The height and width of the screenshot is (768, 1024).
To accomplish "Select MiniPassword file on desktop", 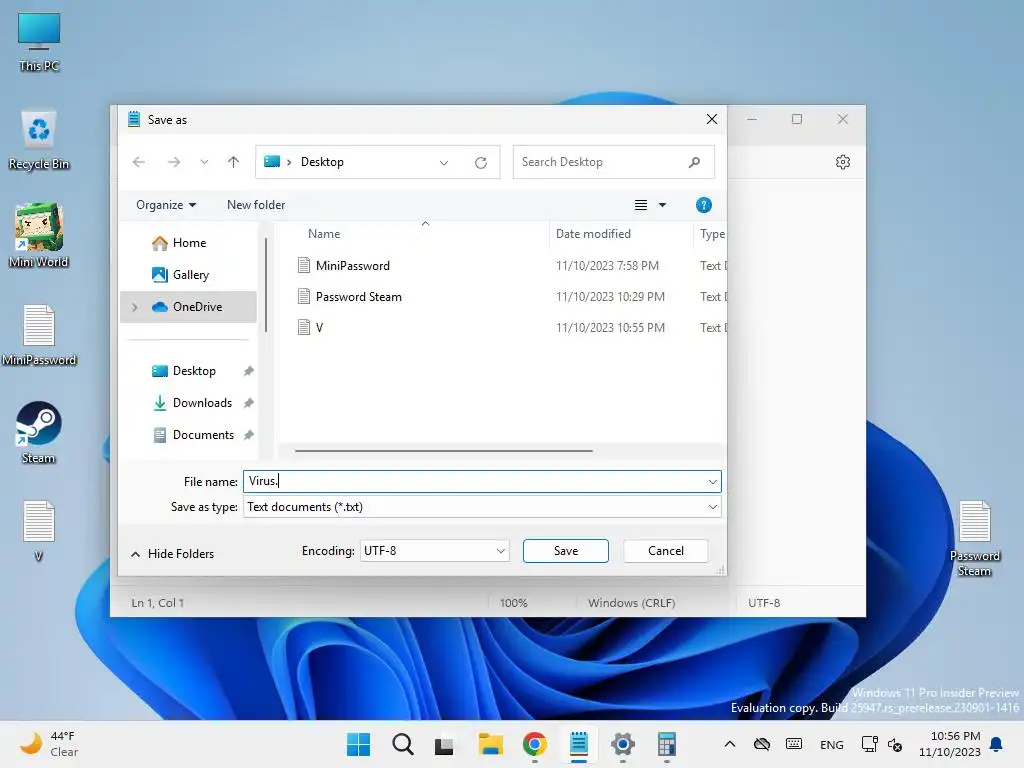I will [39, 335].
